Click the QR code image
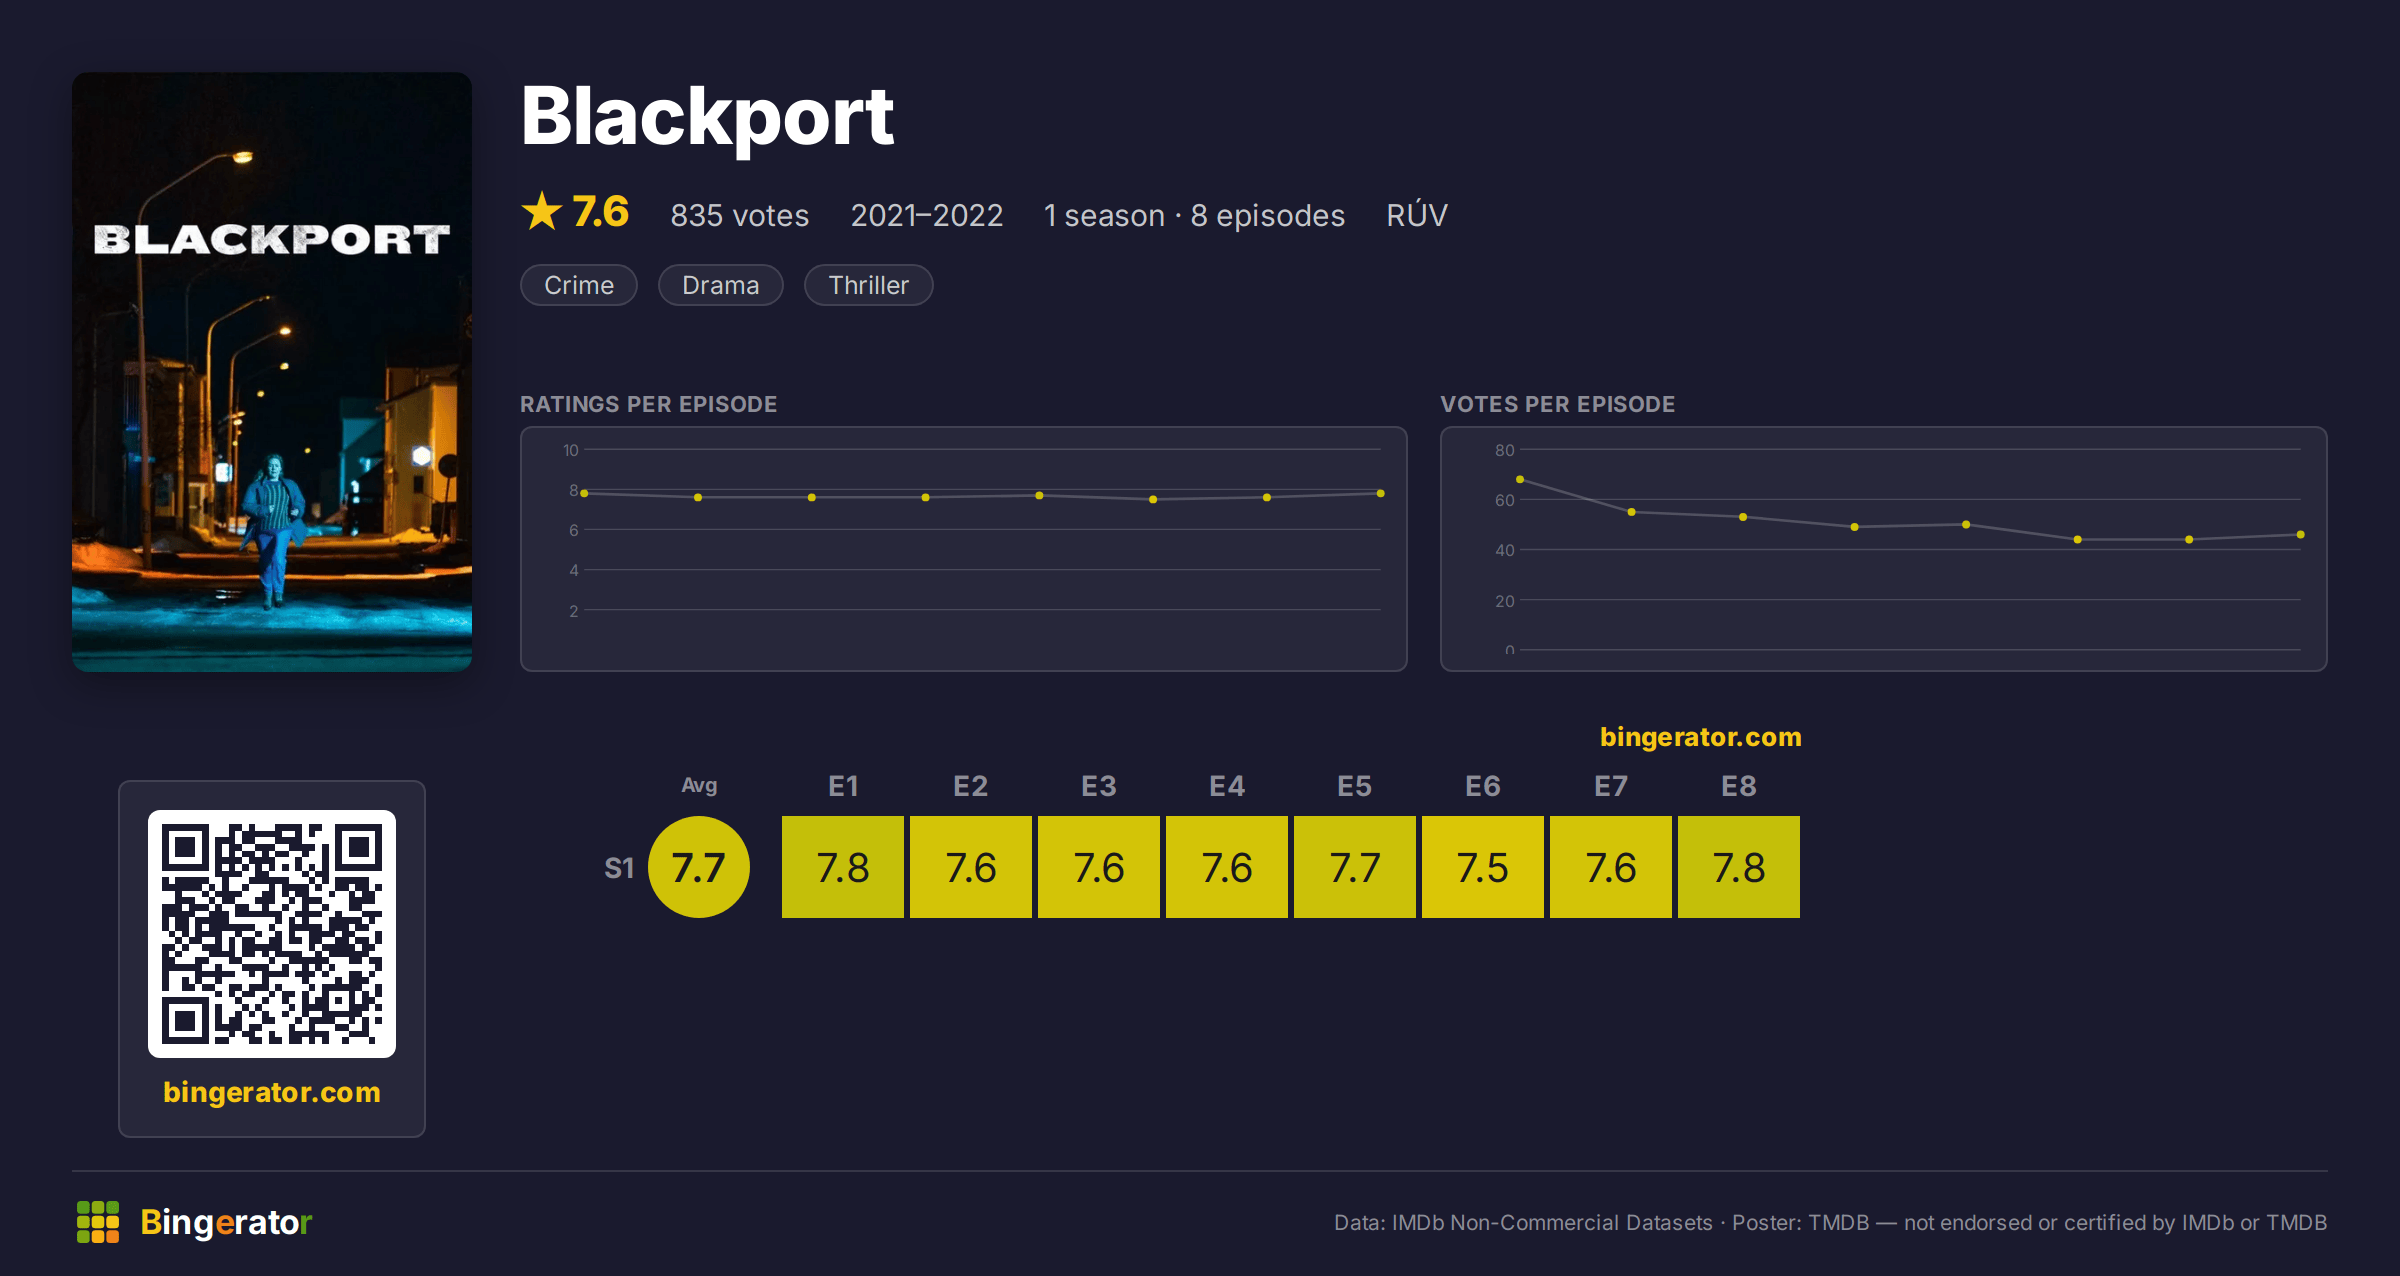Screen dimensions: 2400x1276 272,933
